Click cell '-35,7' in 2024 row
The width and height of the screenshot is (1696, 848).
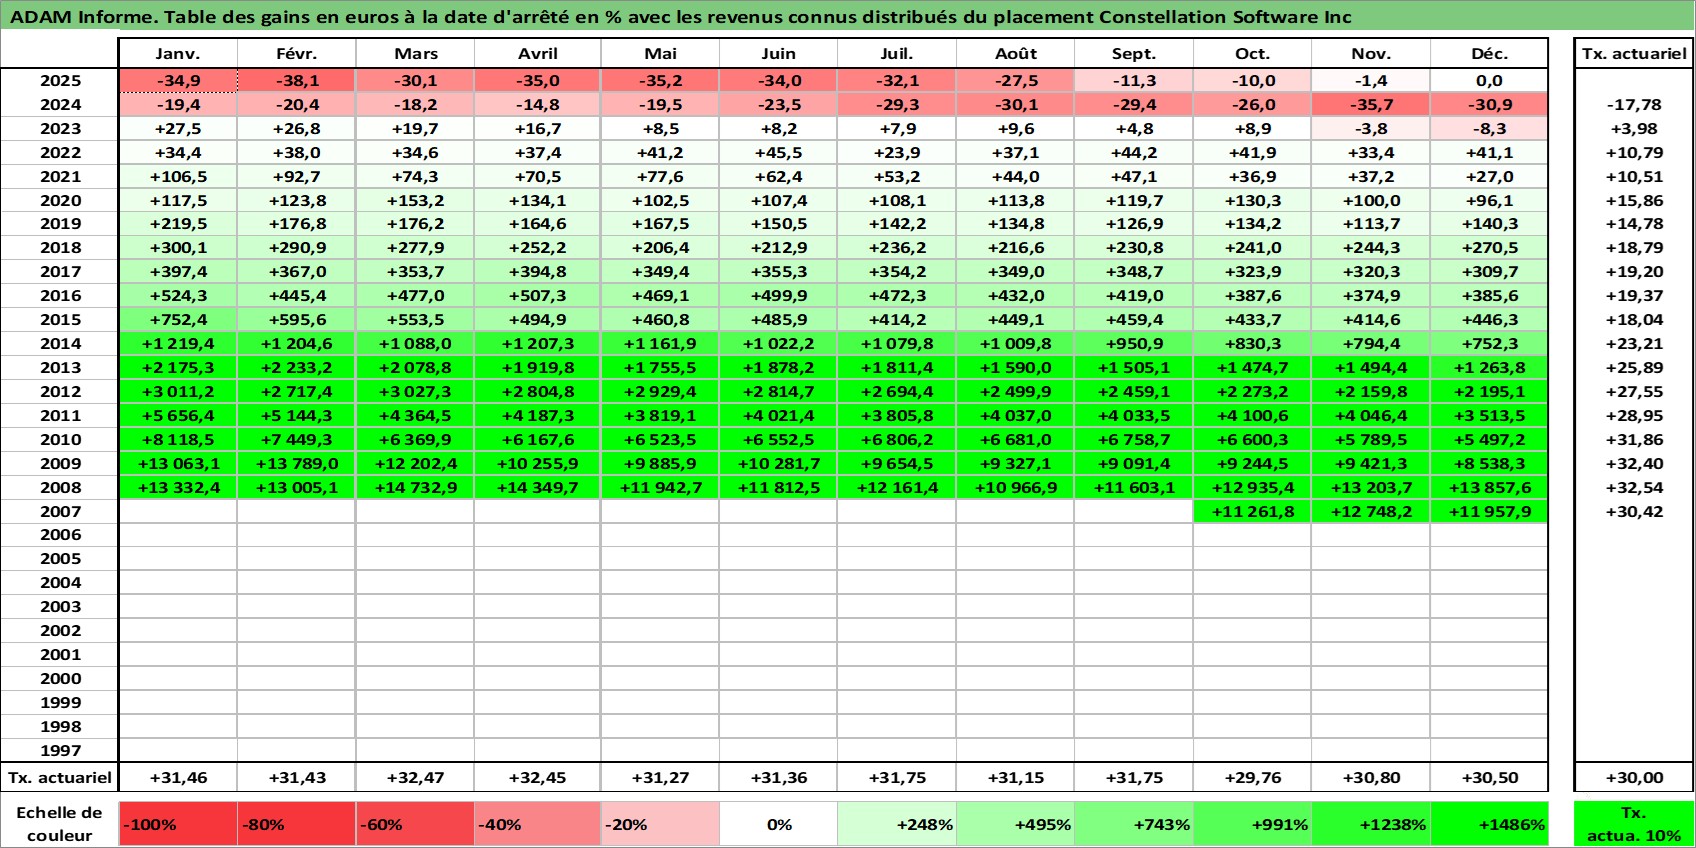click(x=1371, y=105)
